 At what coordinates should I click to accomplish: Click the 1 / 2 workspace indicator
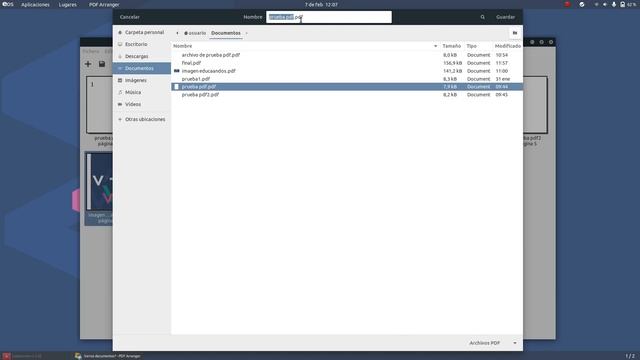click(630, 356)
